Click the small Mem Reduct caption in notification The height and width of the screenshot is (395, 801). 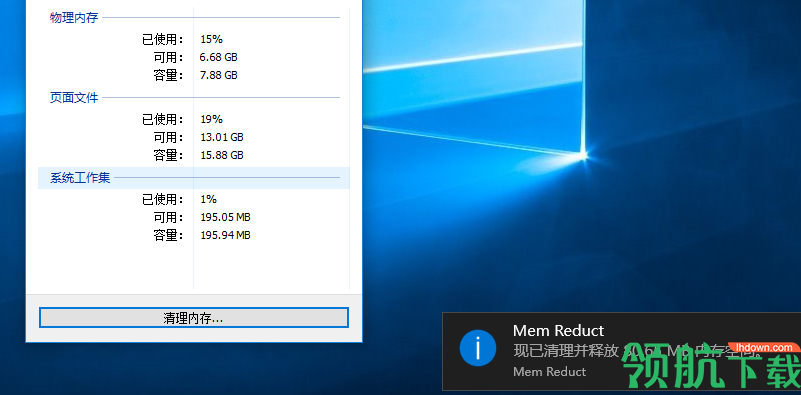pos(549,371)
